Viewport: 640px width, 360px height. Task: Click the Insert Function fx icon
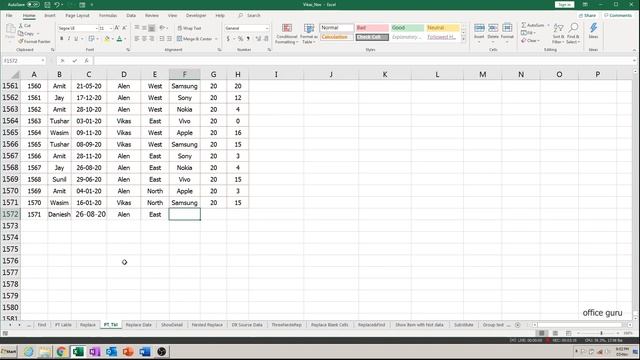coord(86,61)
